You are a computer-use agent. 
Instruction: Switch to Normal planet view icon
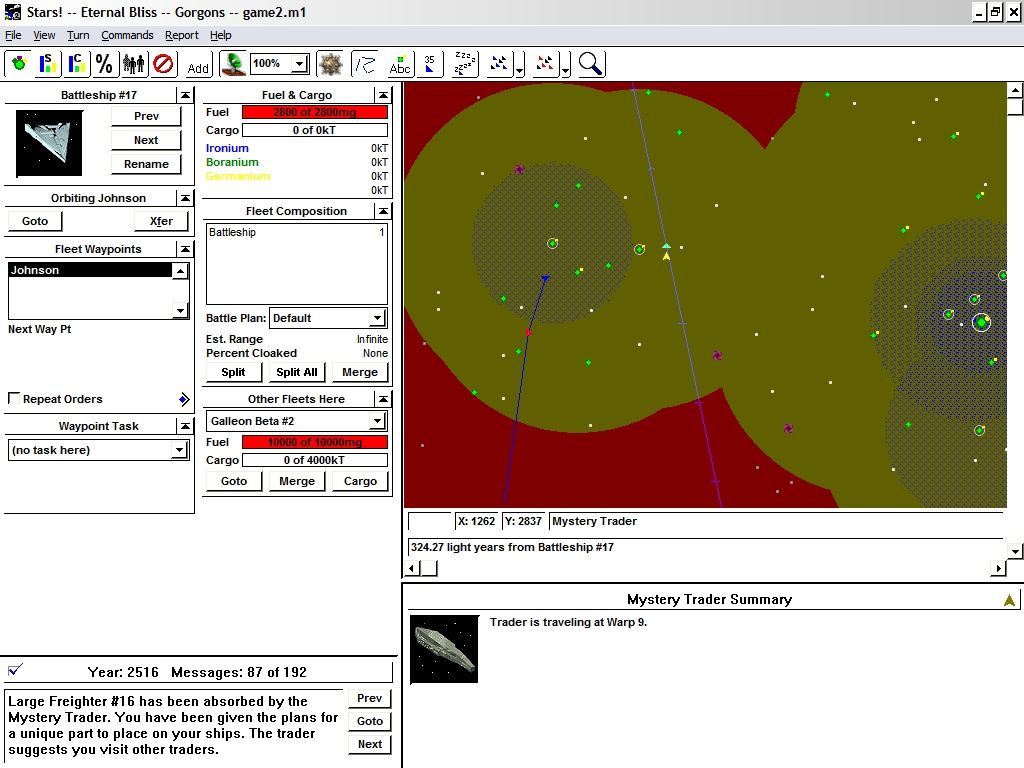pos(19,64)
